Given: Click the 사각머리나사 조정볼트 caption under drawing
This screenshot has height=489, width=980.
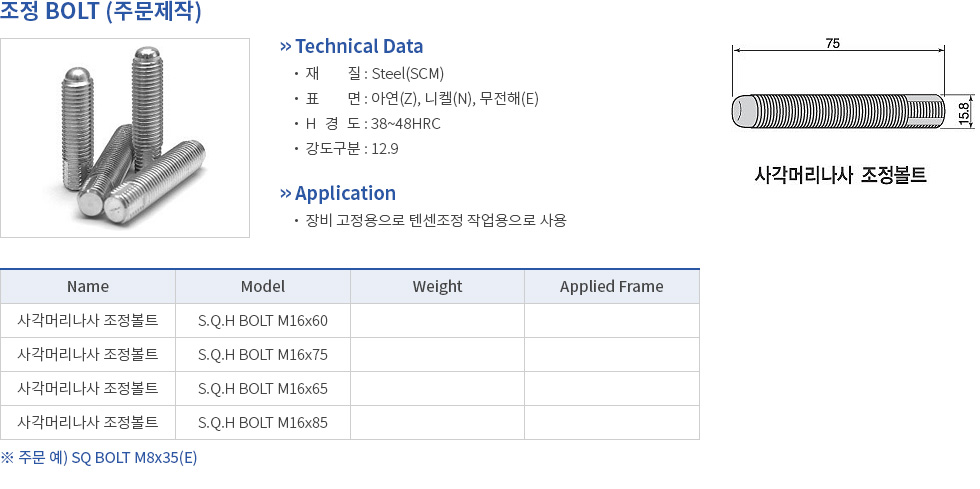Looking at the screenshot, I should point(841,175).
